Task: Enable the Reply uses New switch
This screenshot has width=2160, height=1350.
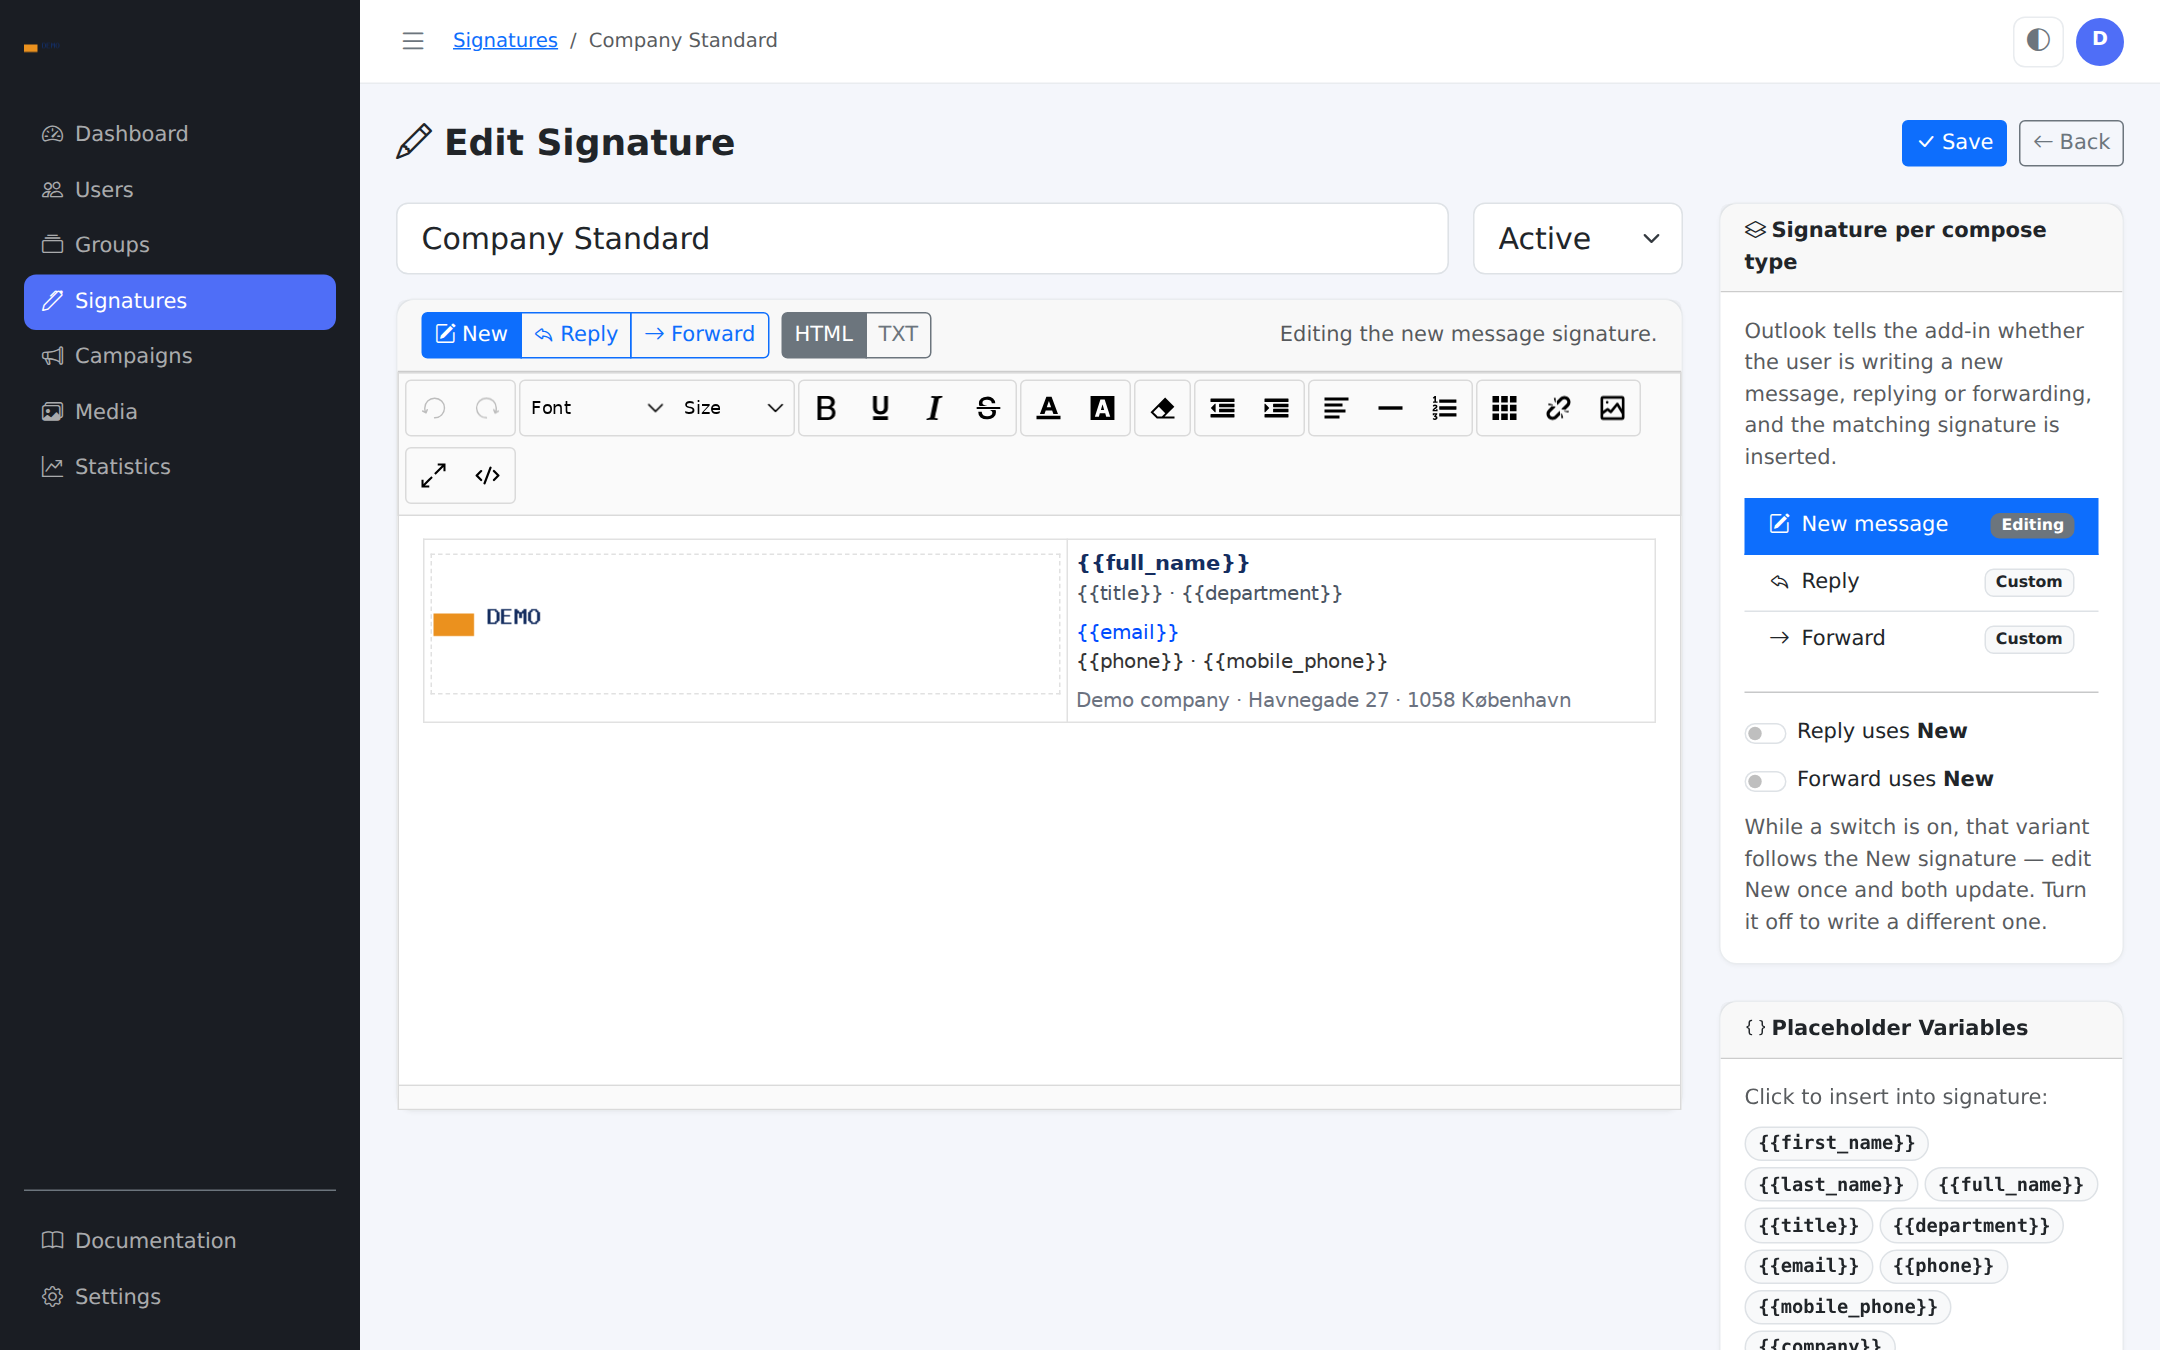Action: 1764,733
